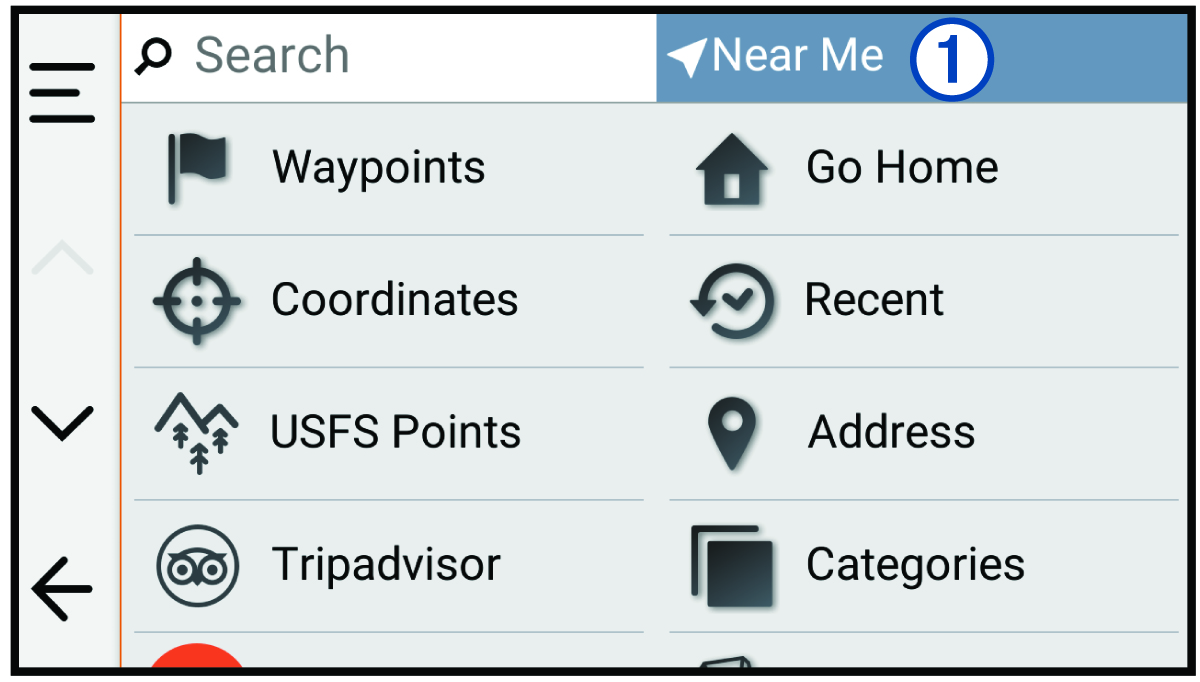Expand the list with the down chevron
1200x682 pixels.
(62, 422)
